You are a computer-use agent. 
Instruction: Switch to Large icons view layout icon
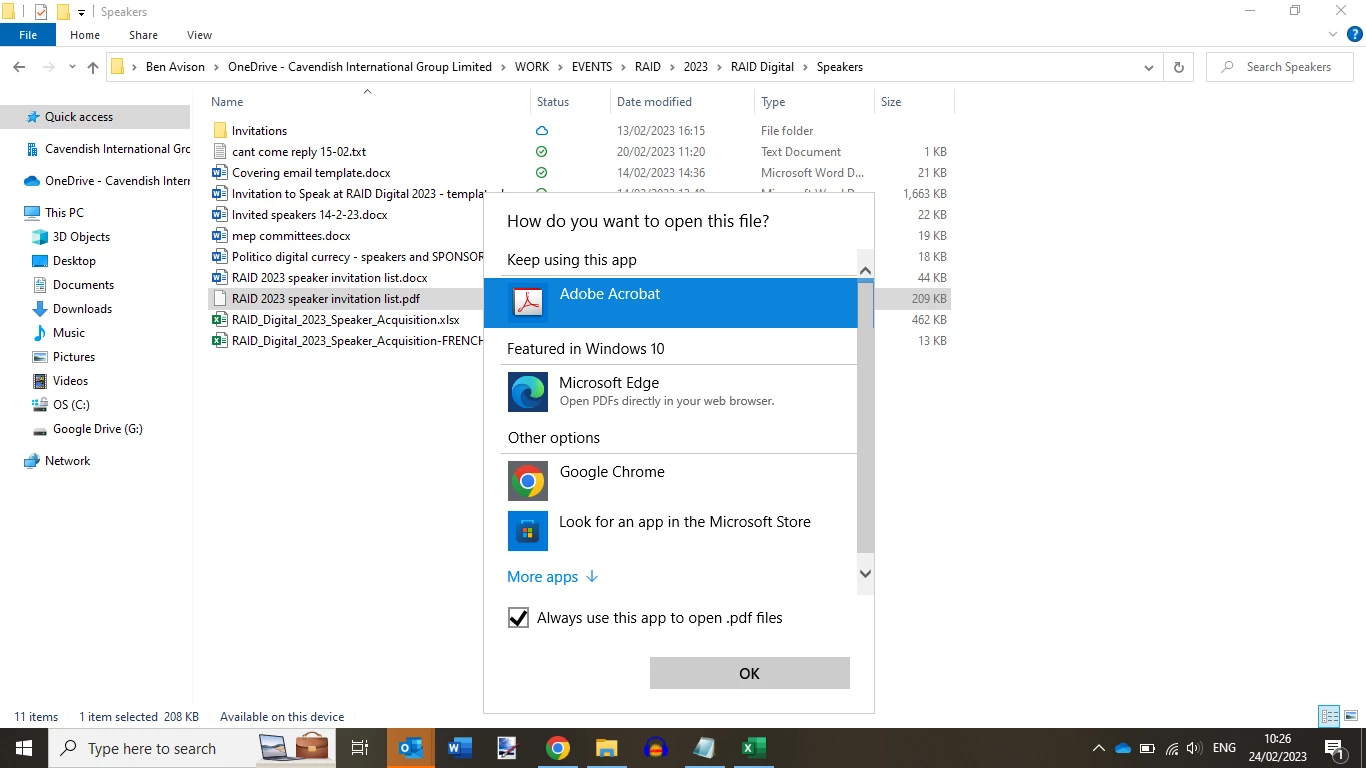coord(1351,716)
